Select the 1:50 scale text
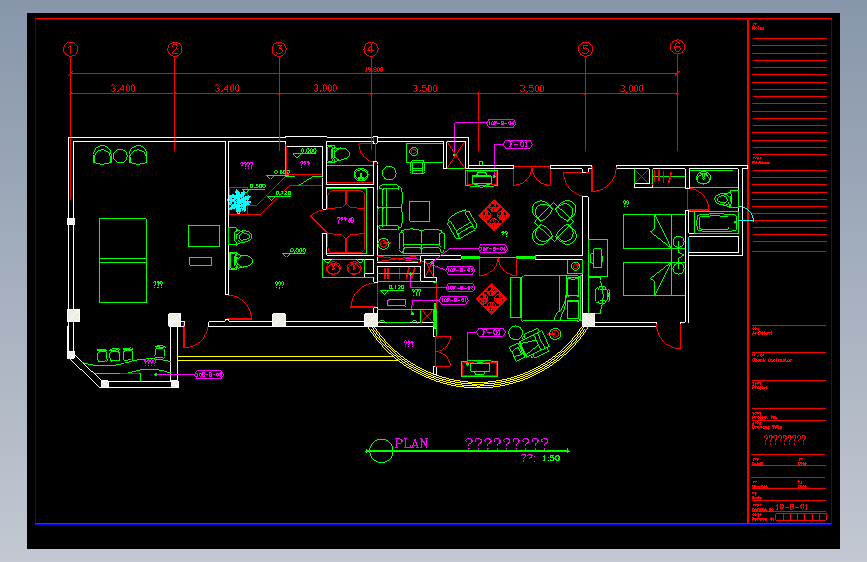Screen dimensions: 867x562 (551, 458)
